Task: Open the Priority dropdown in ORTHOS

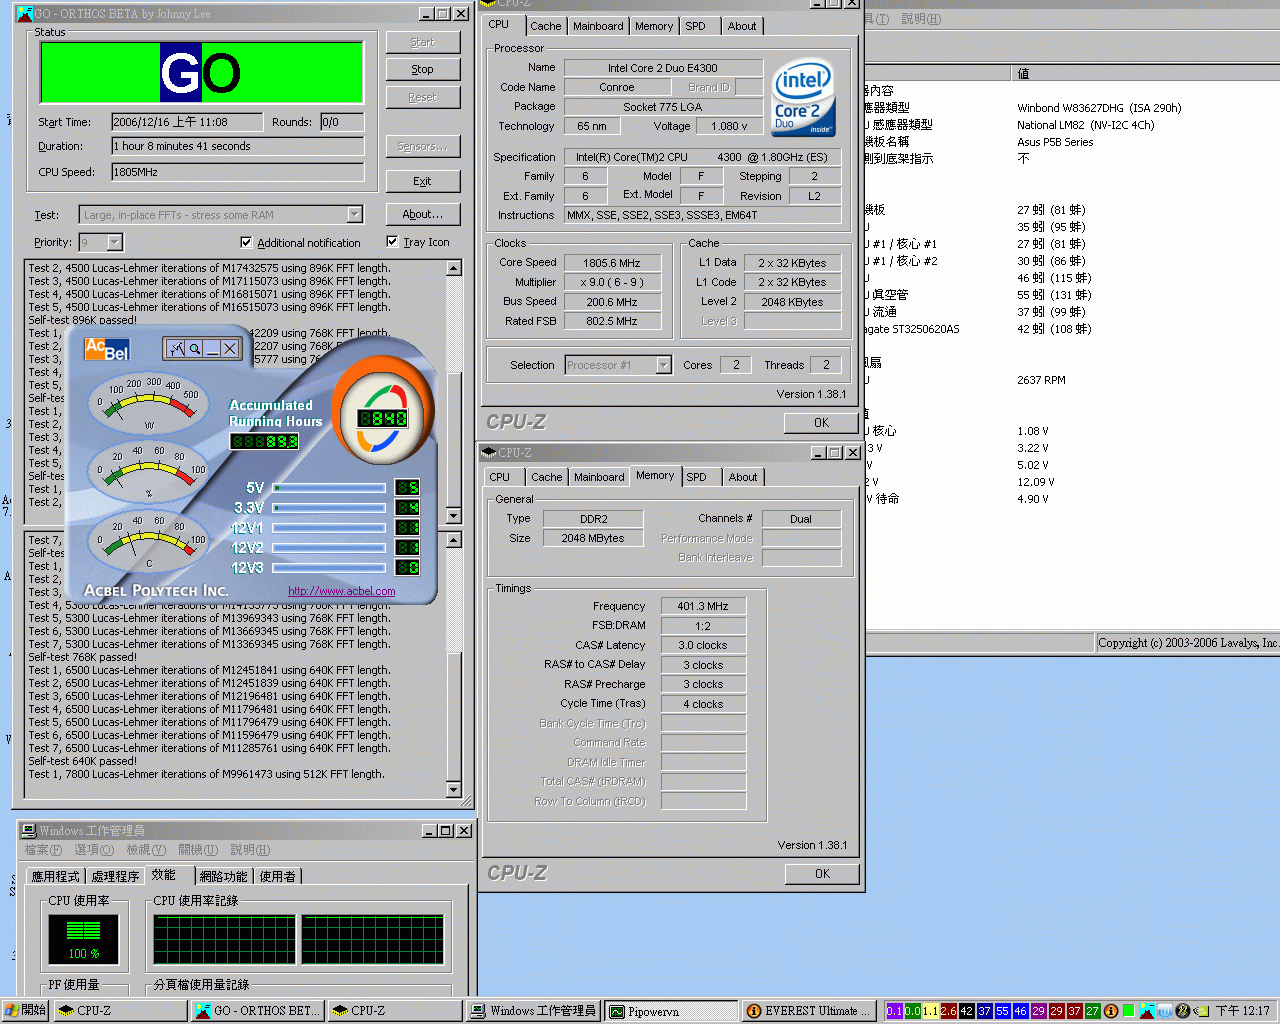Action: (115, 242)
